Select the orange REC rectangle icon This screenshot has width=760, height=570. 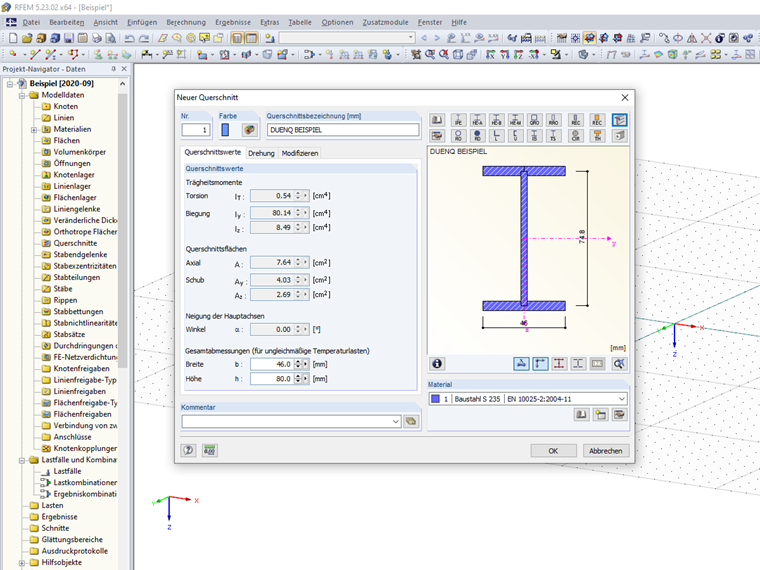597,120
